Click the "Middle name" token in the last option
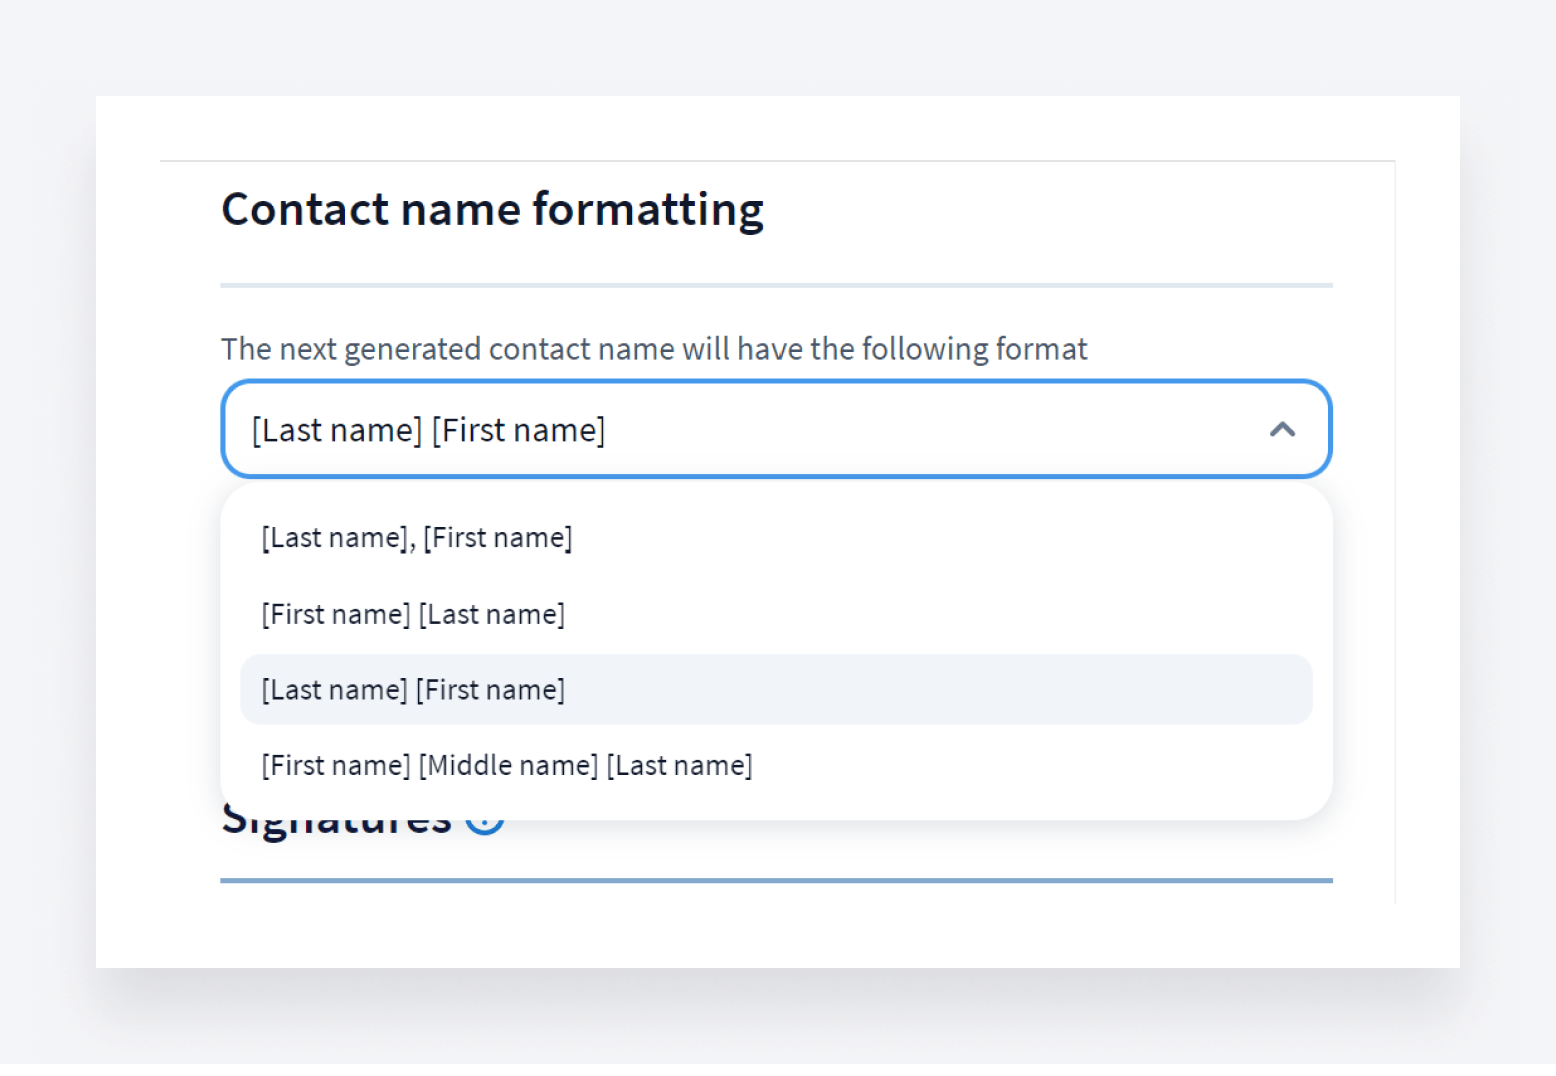Viewport: 1556px width, 1076px height. tap(508, 766)
